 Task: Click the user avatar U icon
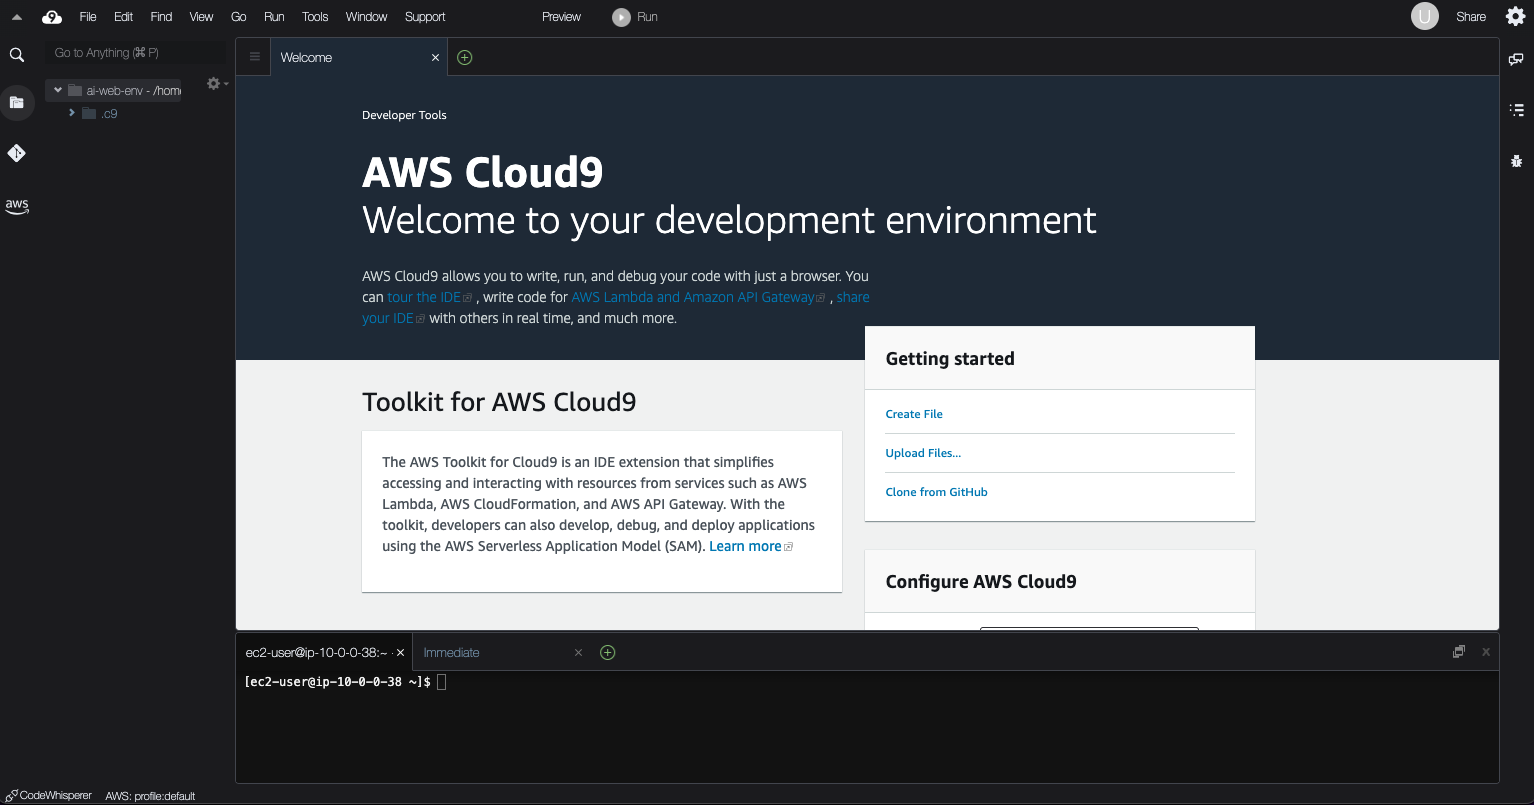coord(1424,16)
